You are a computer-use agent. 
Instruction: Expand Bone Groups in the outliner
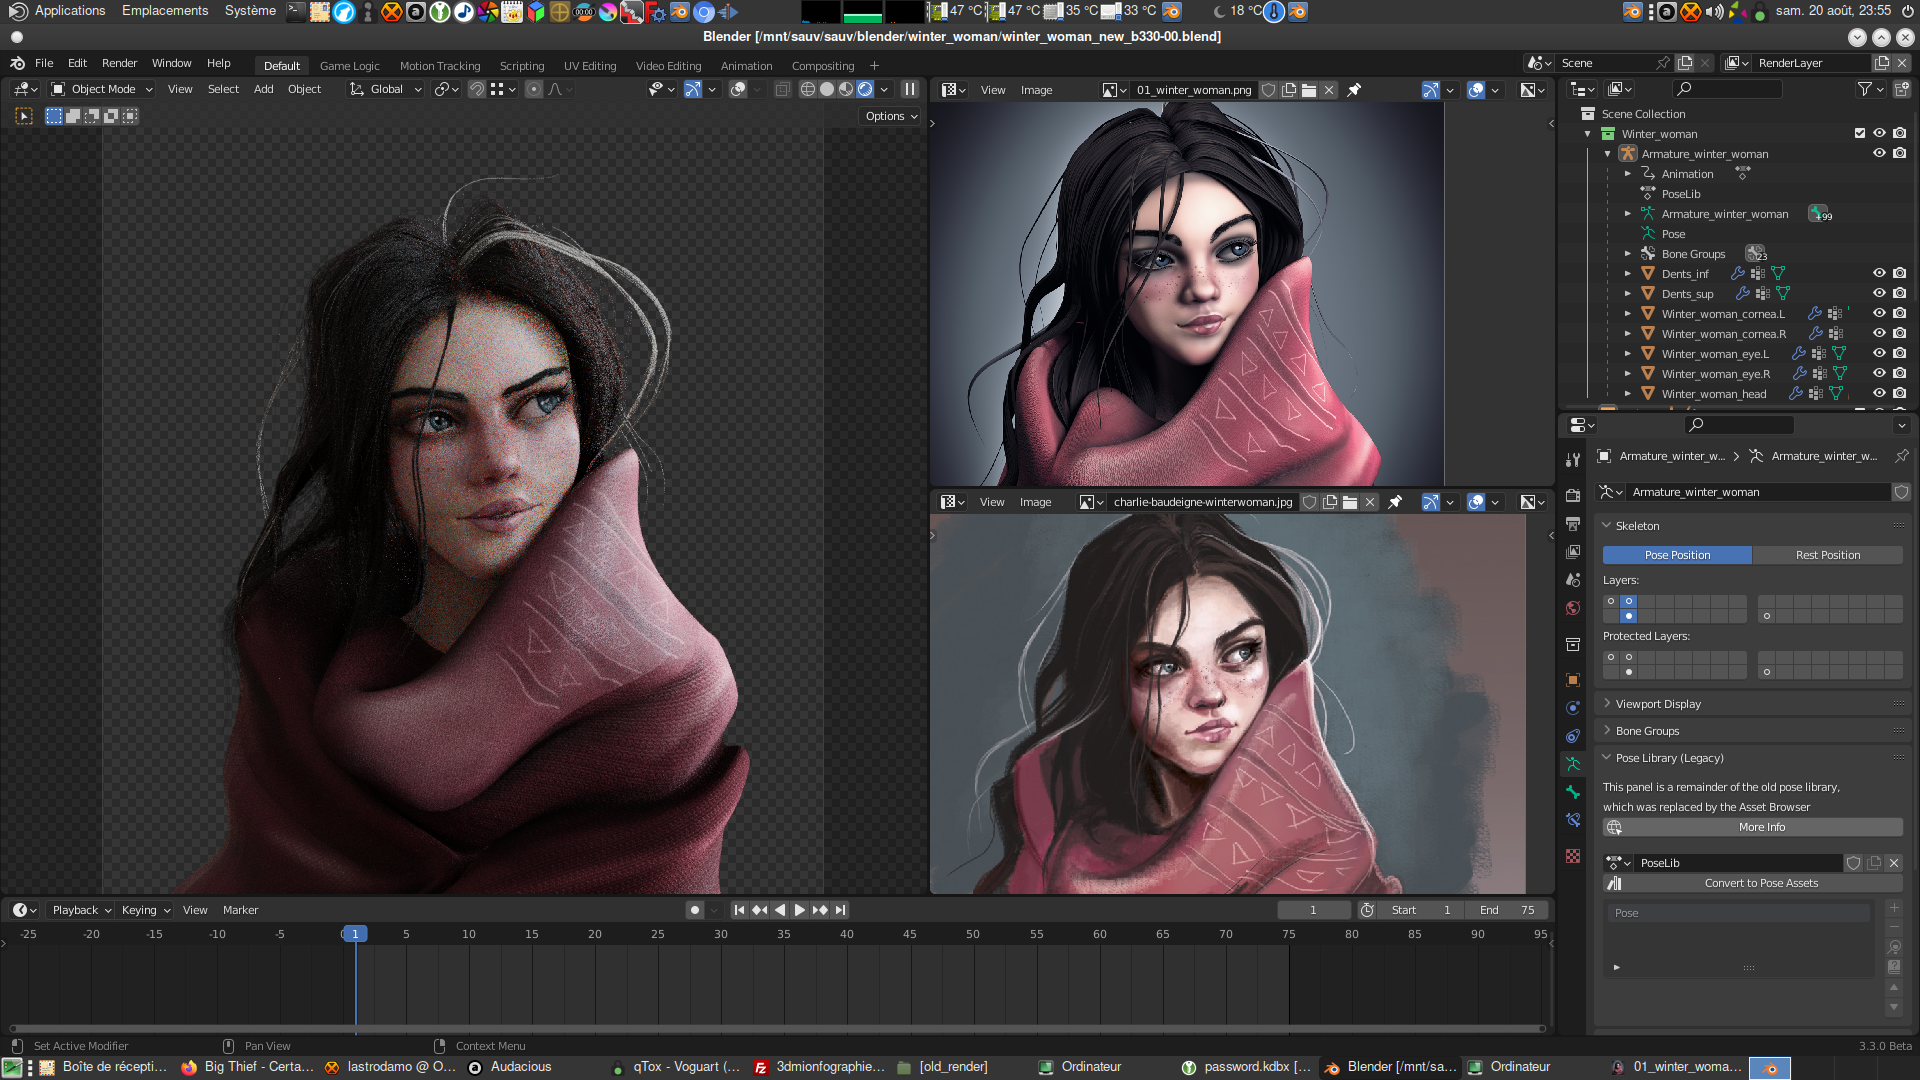[x=1628, y=254]
